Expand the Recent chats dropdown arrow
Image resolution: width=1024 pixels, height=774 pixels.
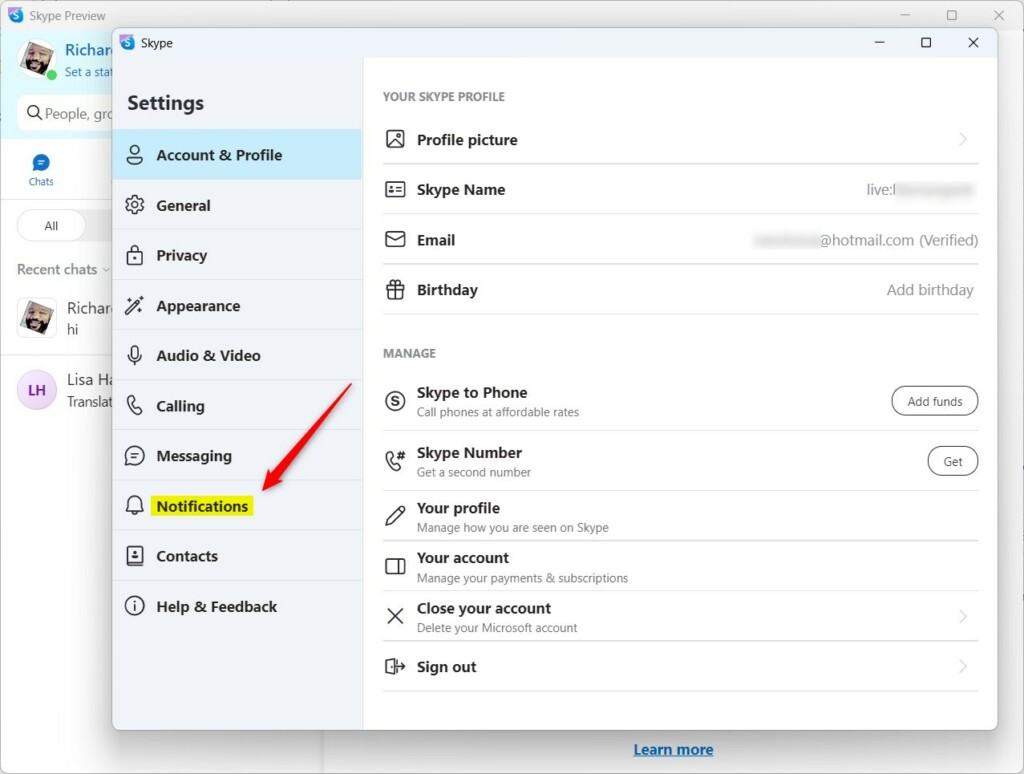[x=106, y=270]
